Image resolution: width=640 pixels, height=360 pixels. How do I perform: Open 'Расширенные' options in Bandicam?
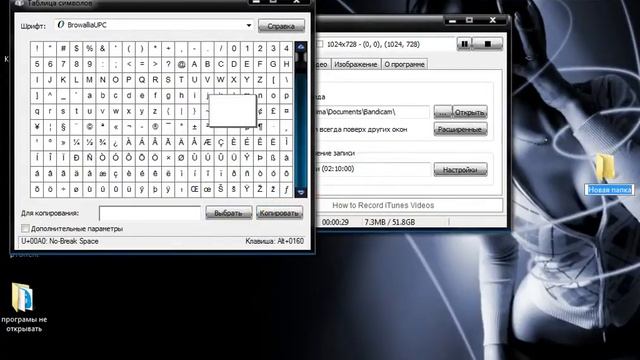click(460, 129)
